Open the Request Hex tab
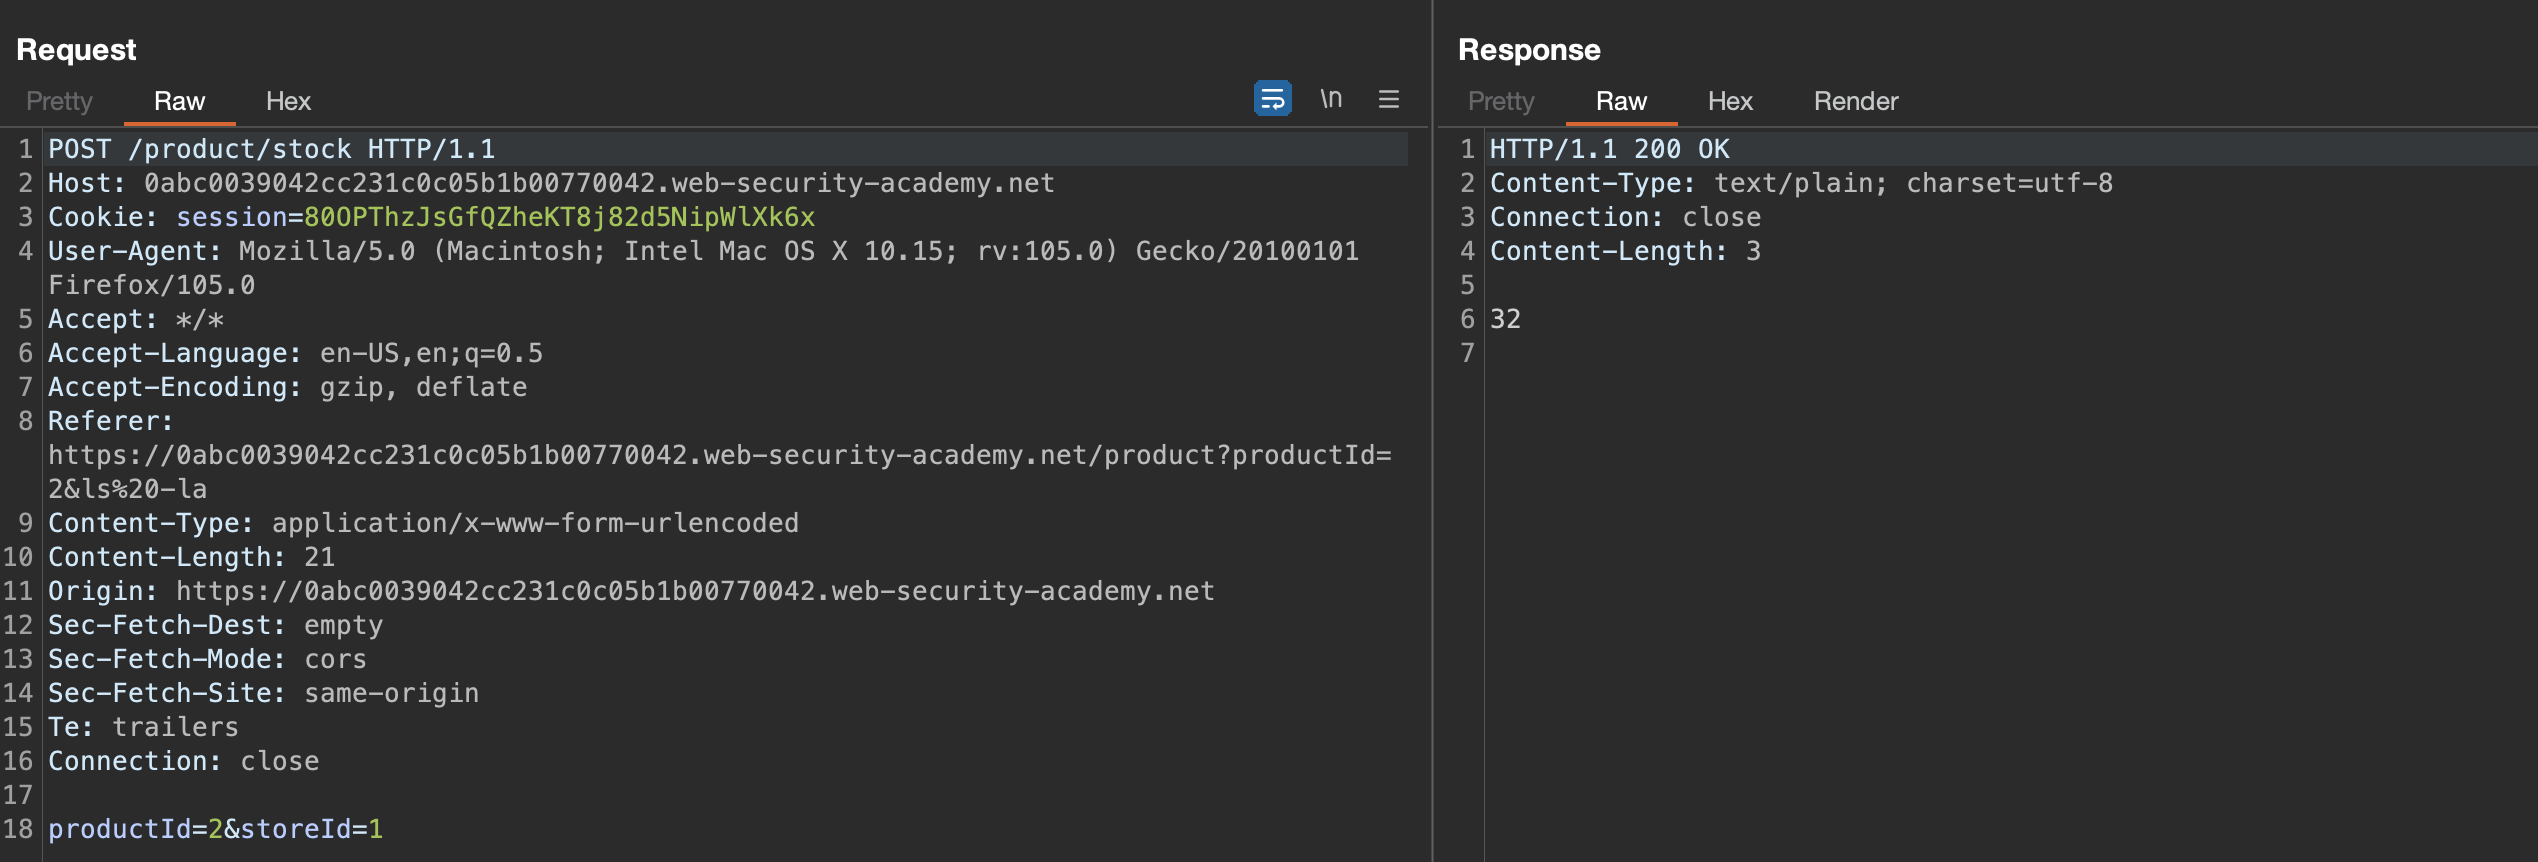This screenshot has height=862, width=2538. (288, 101)
